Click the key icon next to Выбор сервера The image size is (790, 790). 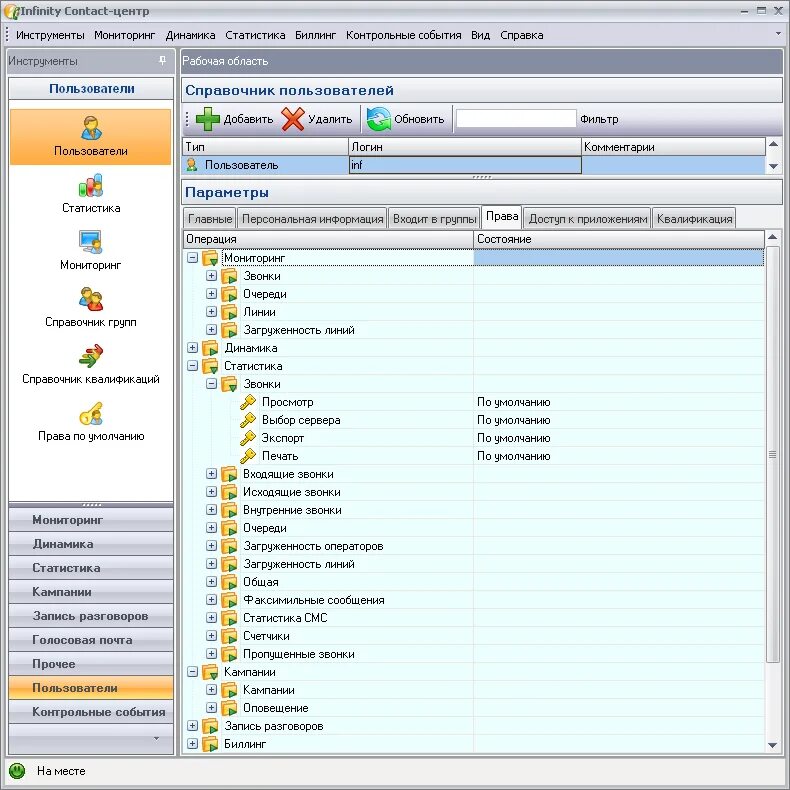(x=247, y=420)
